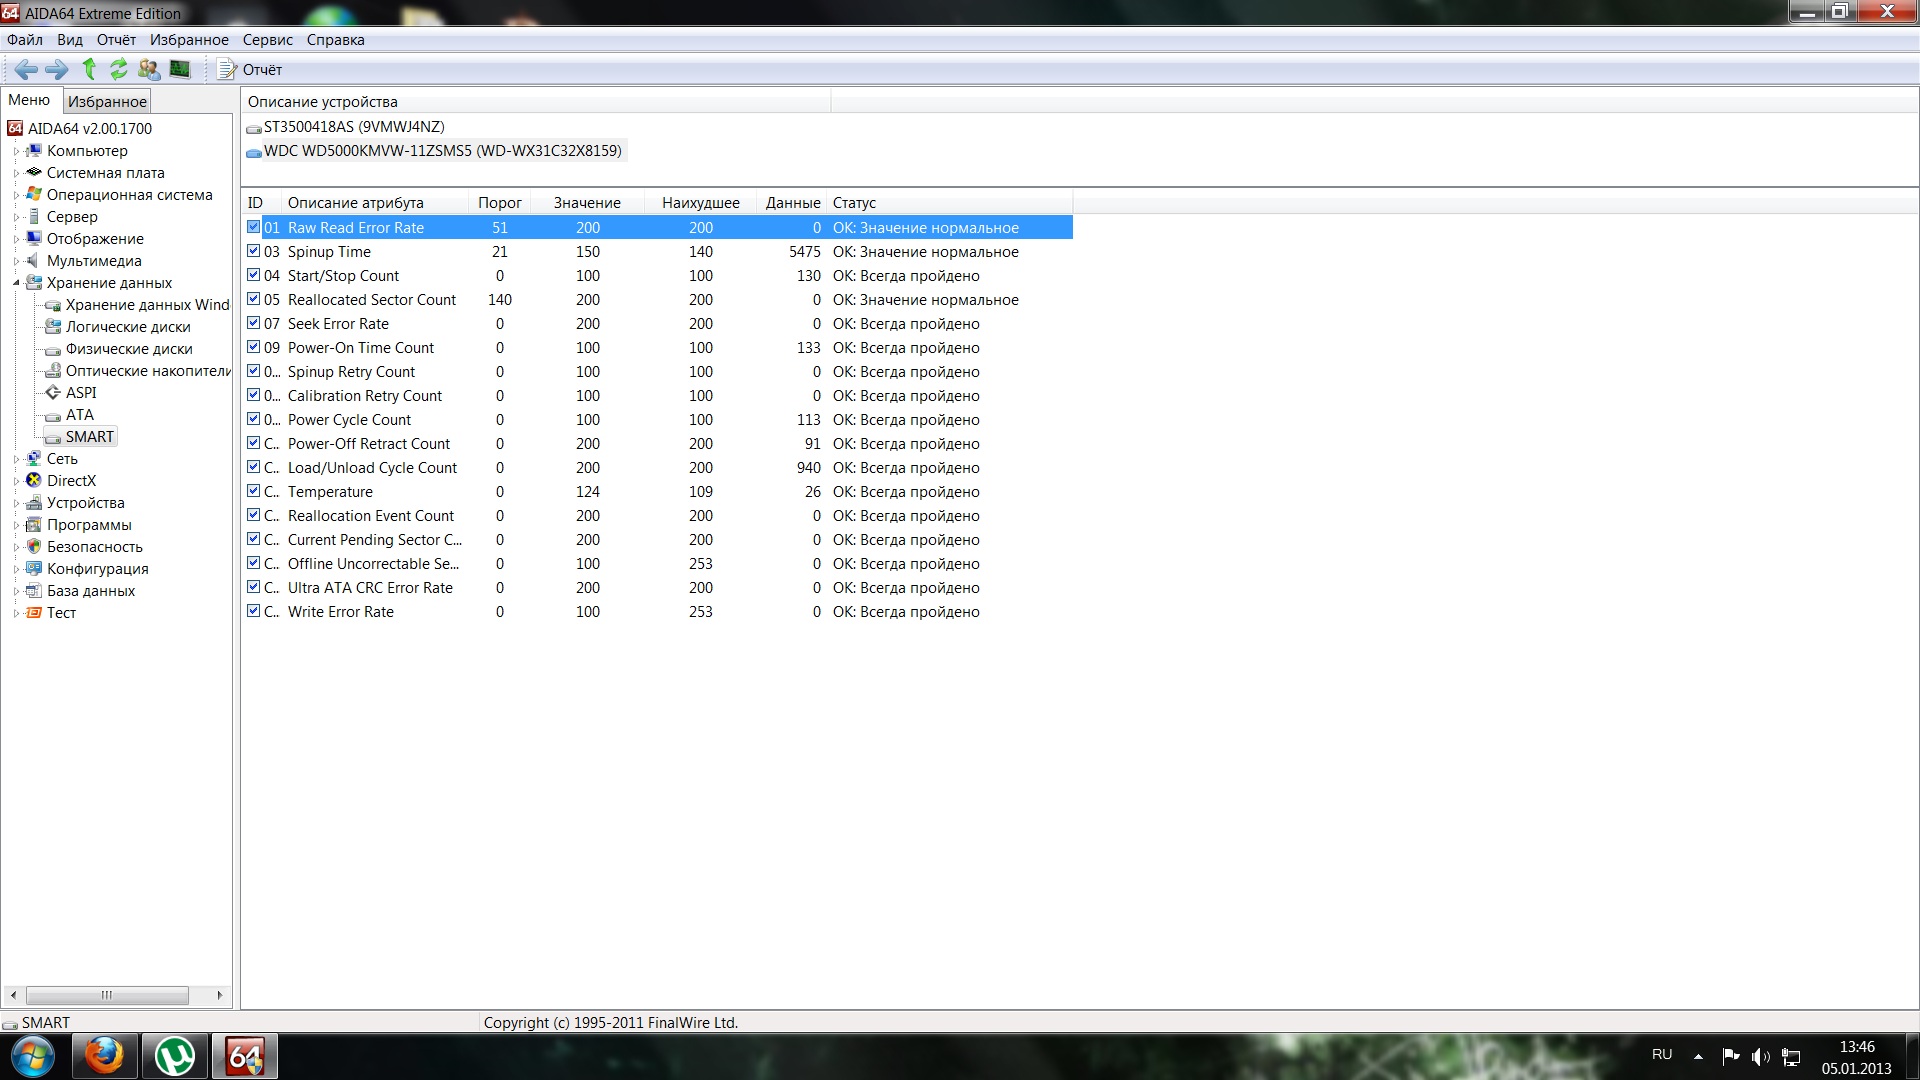Click the Сервер tree icon
This screenshot has height=1080, width=1920.
click(x=34, y=216)
